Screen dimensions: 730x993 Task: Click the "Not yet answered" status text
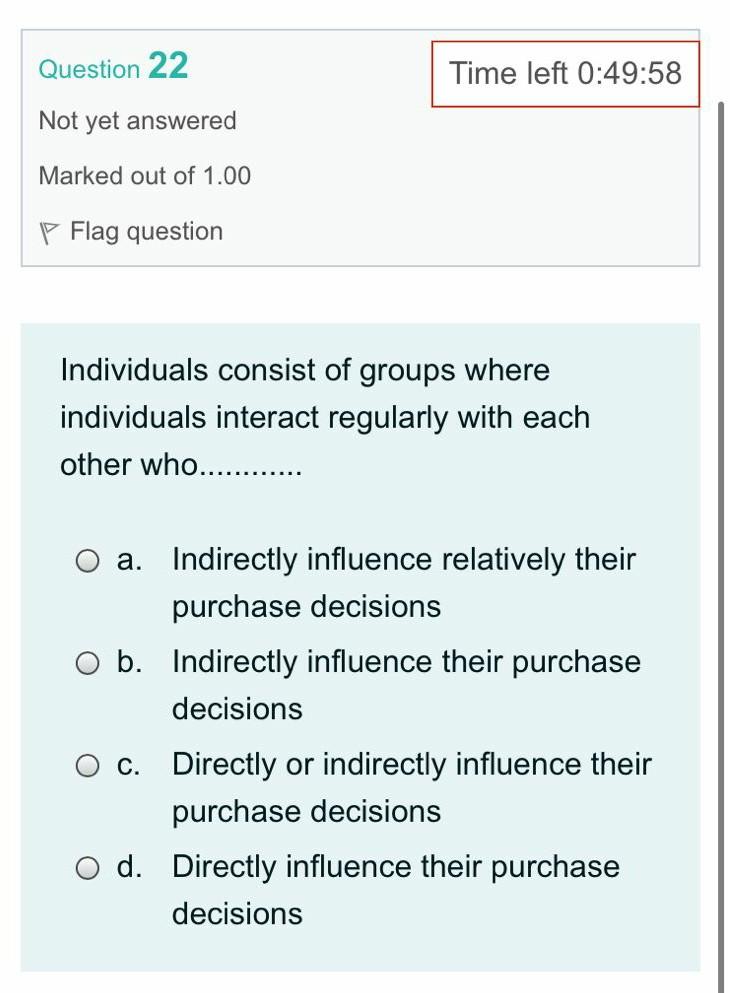[138, 121]
